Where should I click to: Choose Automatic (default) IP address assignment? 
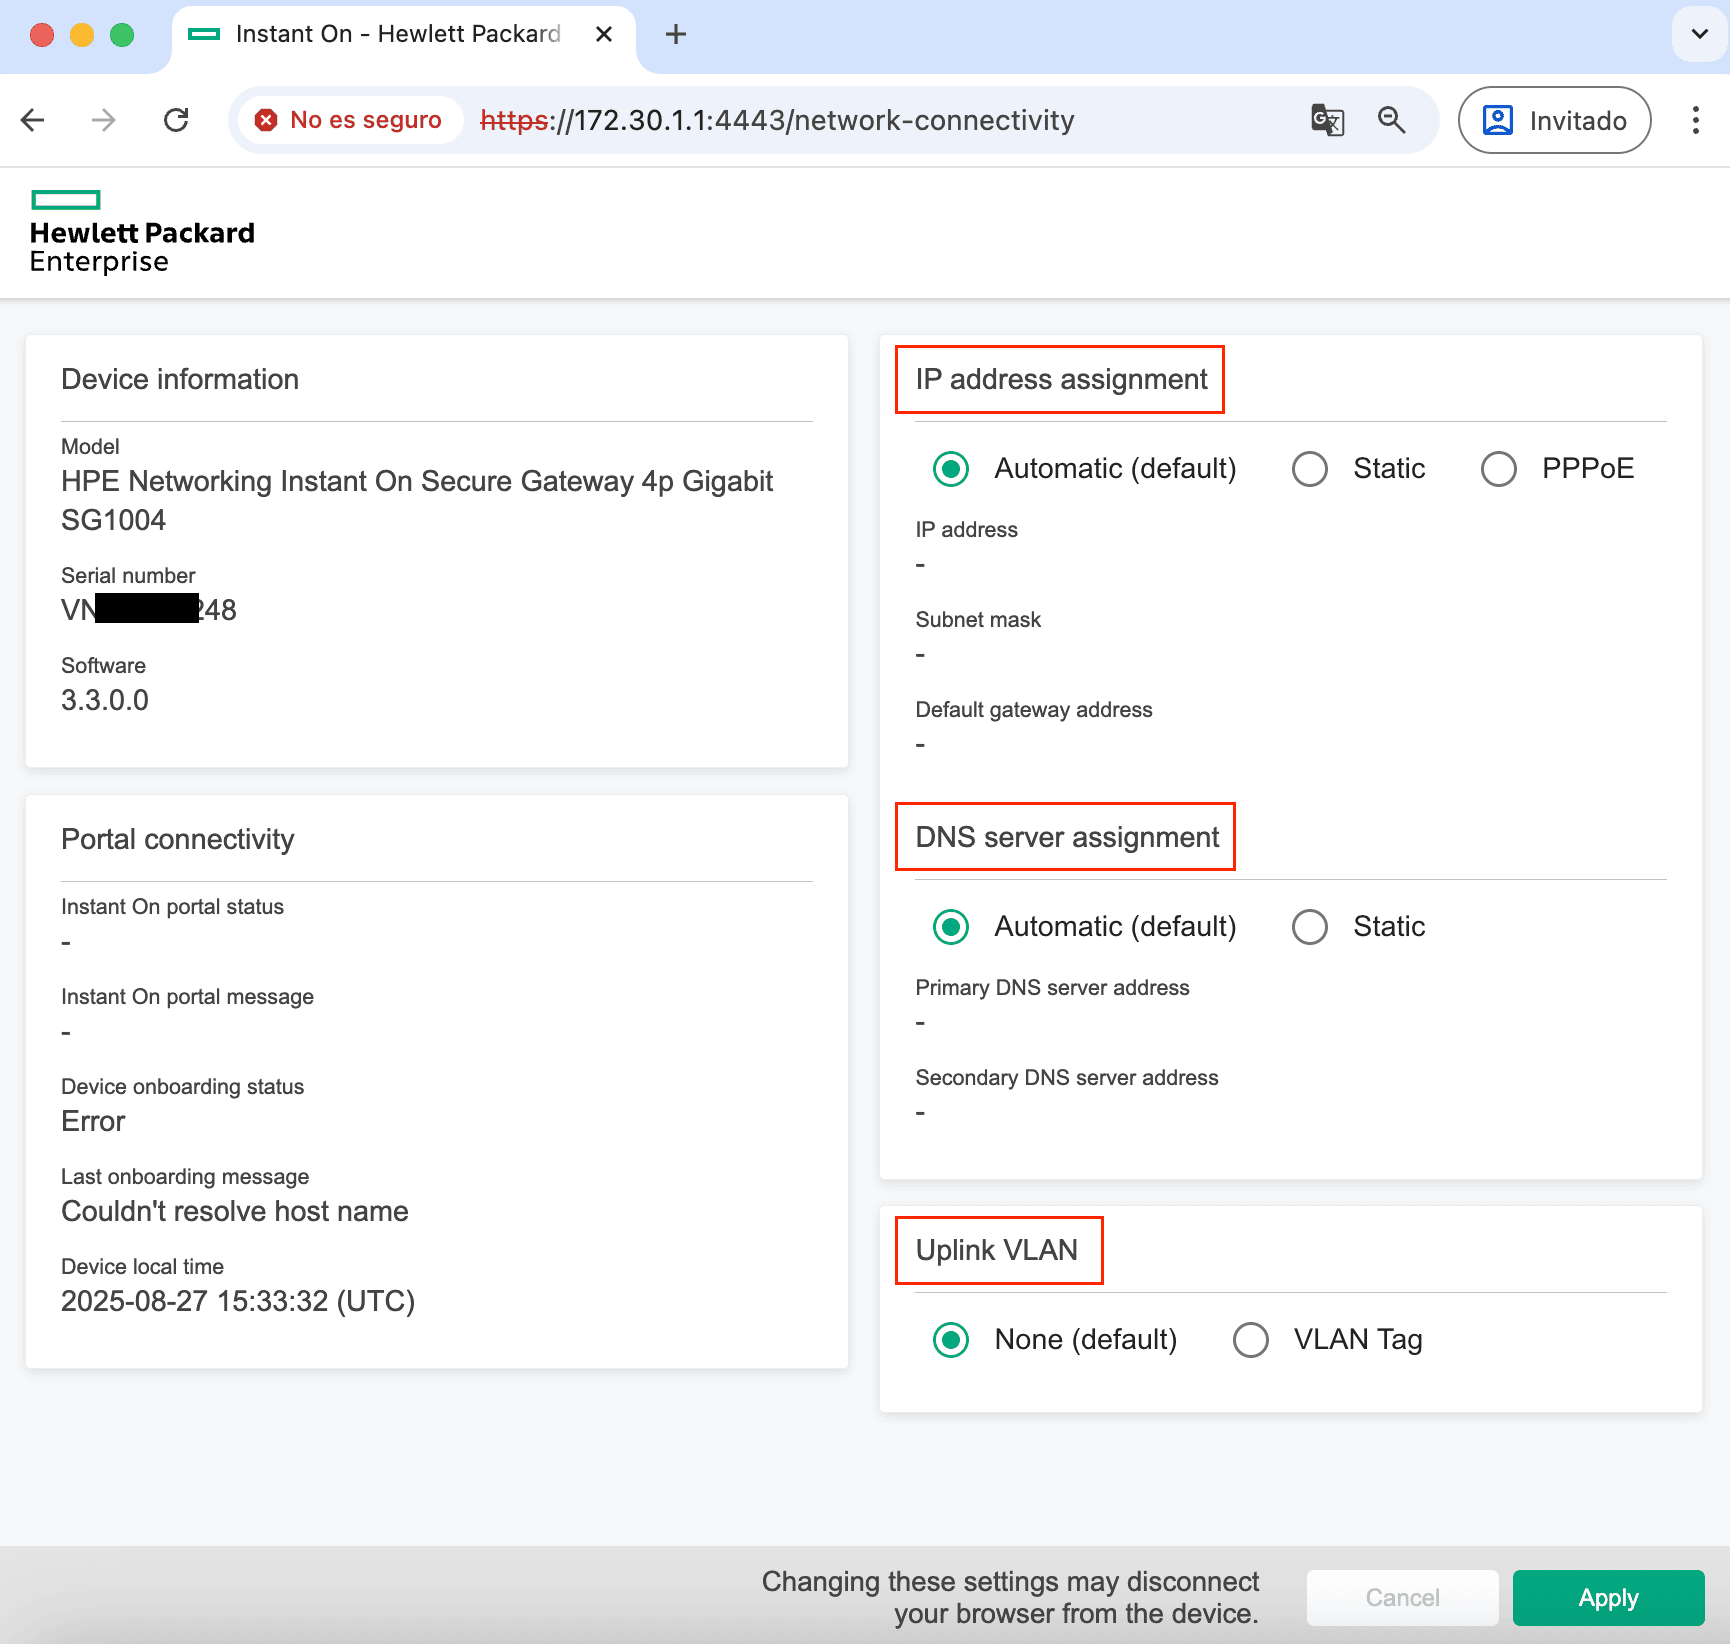(x=951, y=469)
